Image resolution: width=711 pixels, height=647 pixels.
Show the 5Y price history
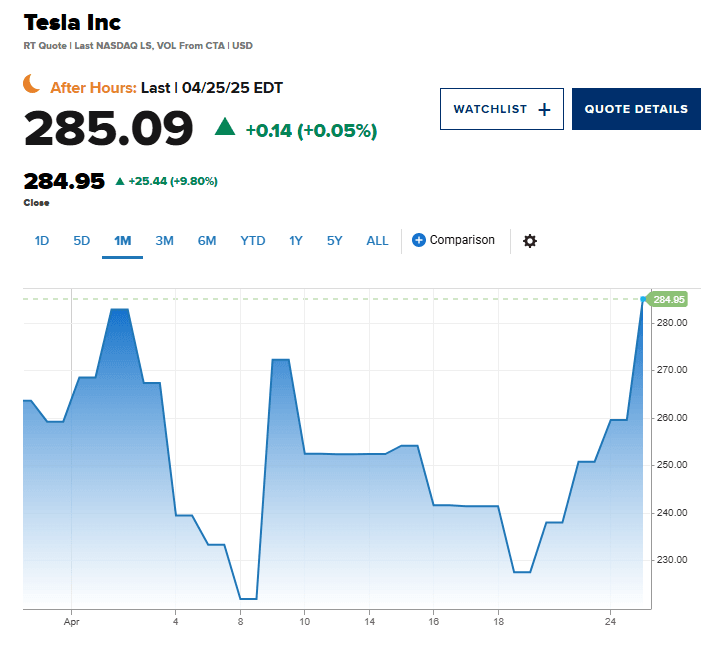[335, 240]
